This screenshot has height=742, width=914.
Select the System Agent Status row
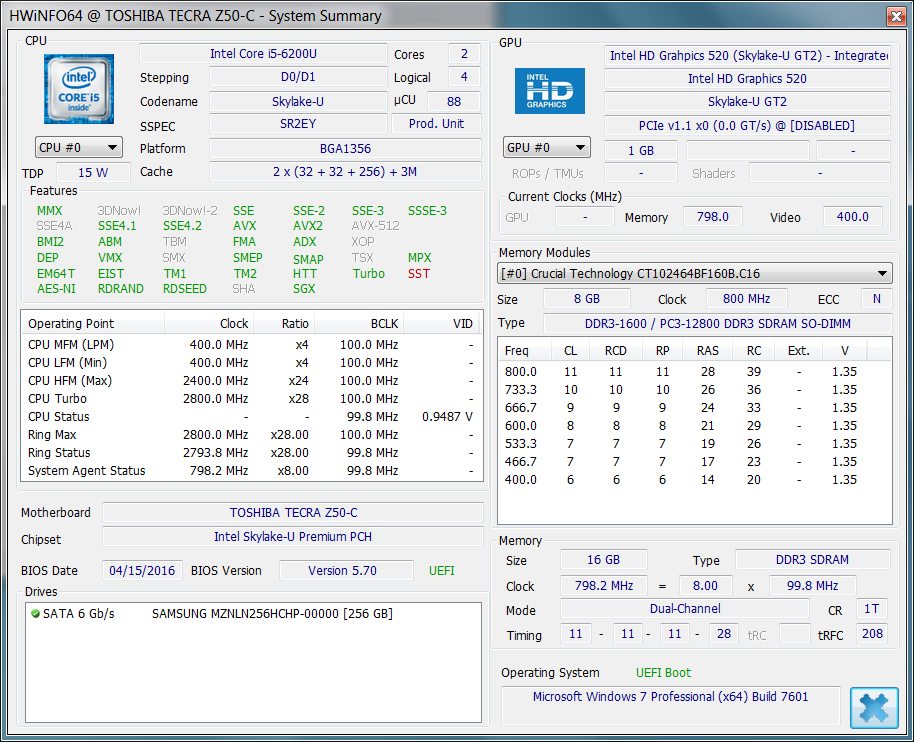pos(252,471)
